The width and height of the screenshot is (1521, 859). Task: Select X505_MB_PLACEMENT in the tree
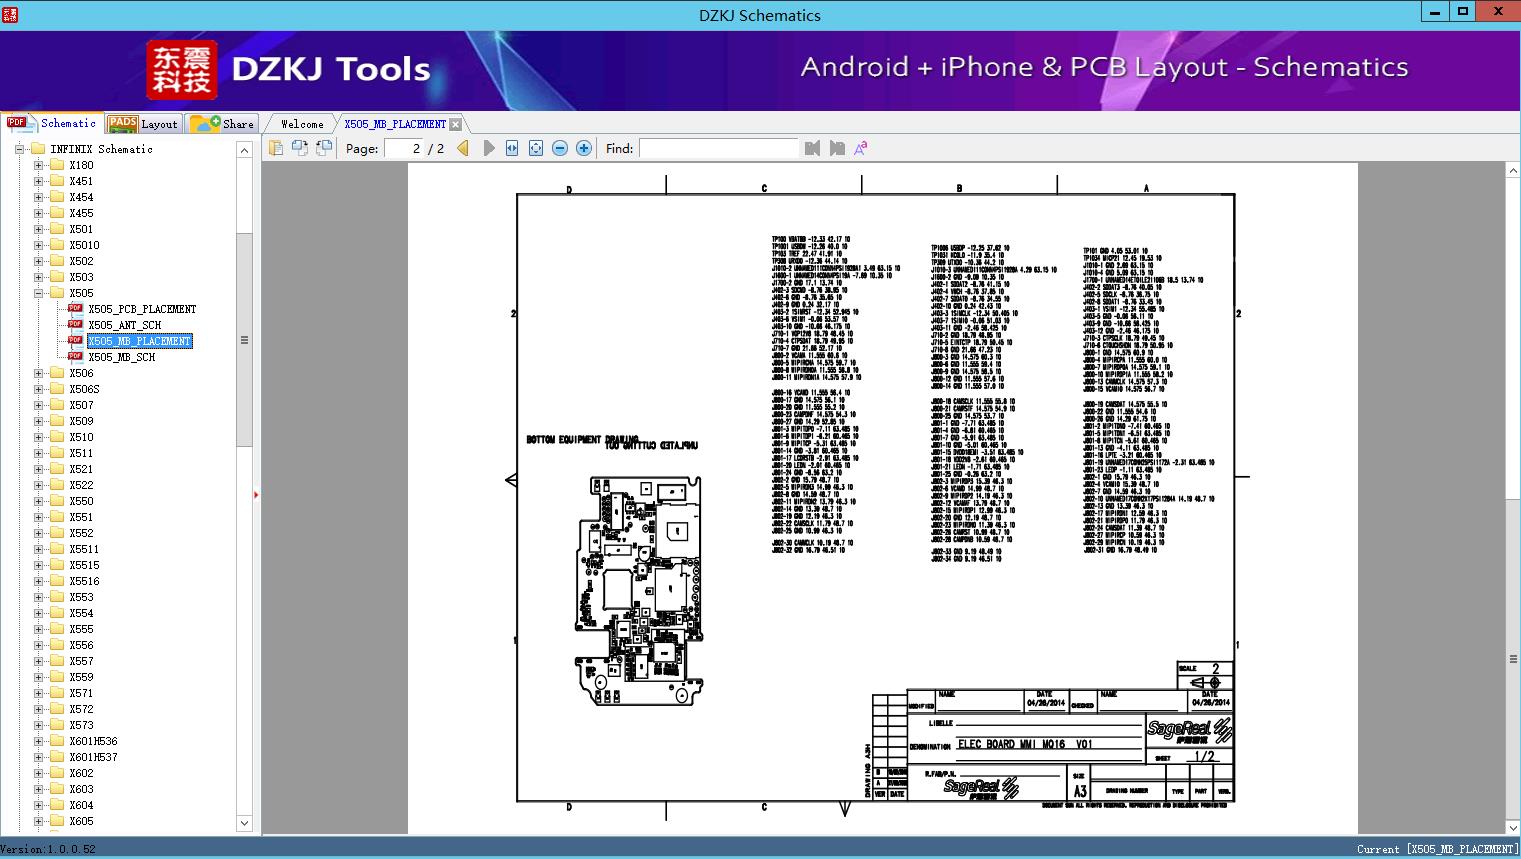[139, 341]
